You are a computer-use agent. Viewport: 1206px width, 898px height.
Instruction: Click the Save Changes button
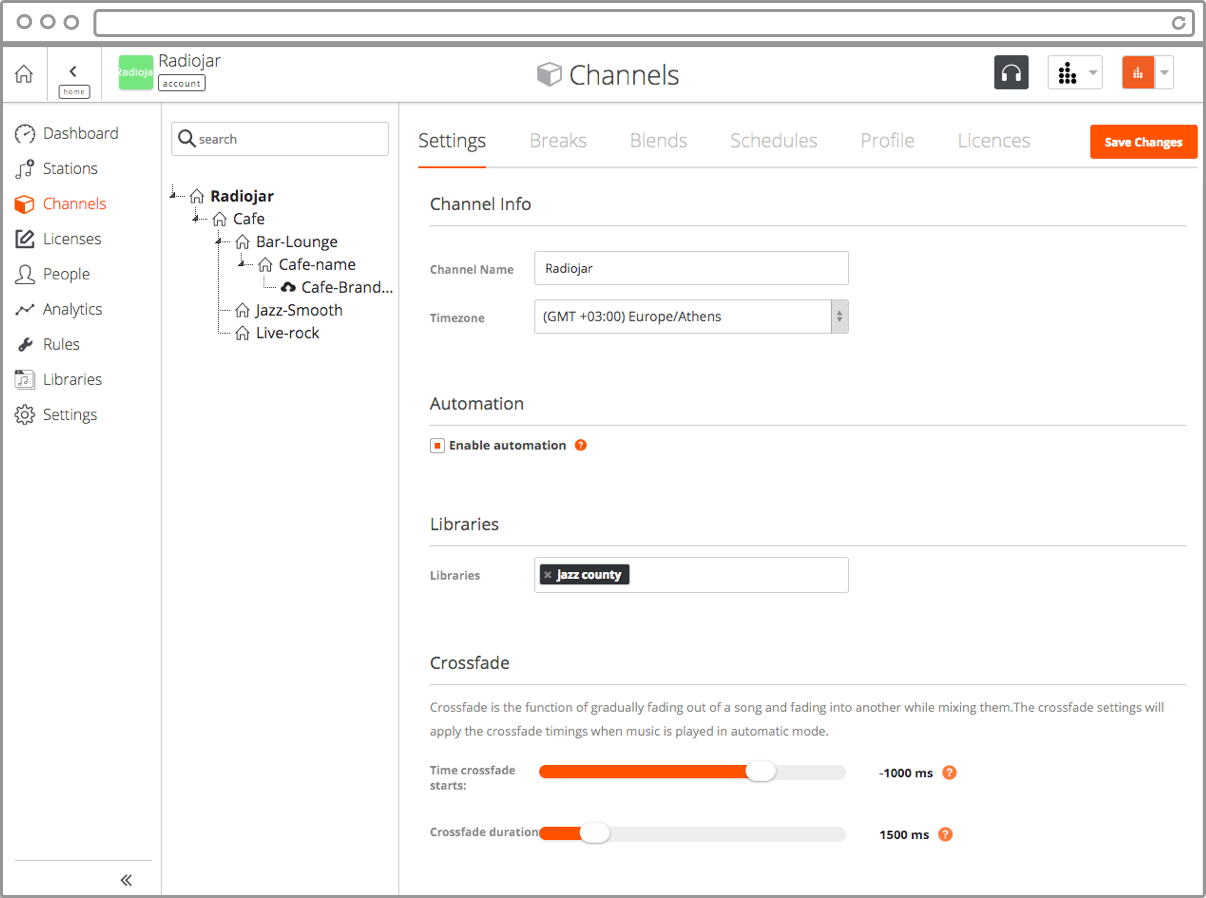click(1143, 142)
